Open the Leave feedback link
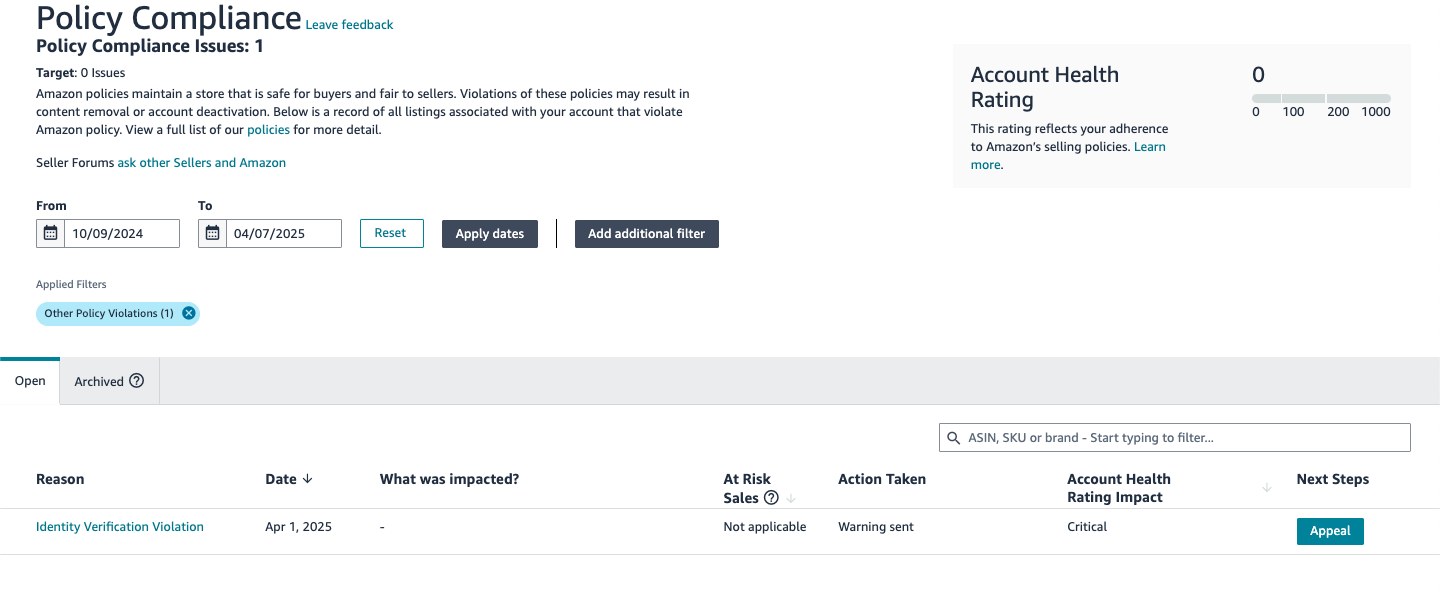Screen dimensions: 1440x601 (349, 25)
